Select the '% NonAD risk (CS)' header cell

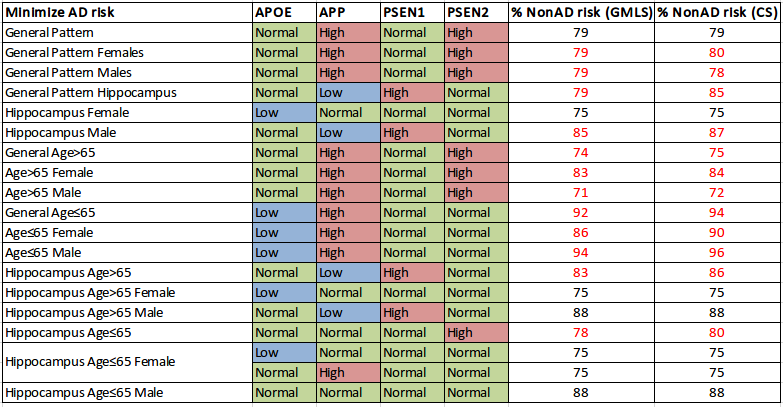[x=717, y=12]
